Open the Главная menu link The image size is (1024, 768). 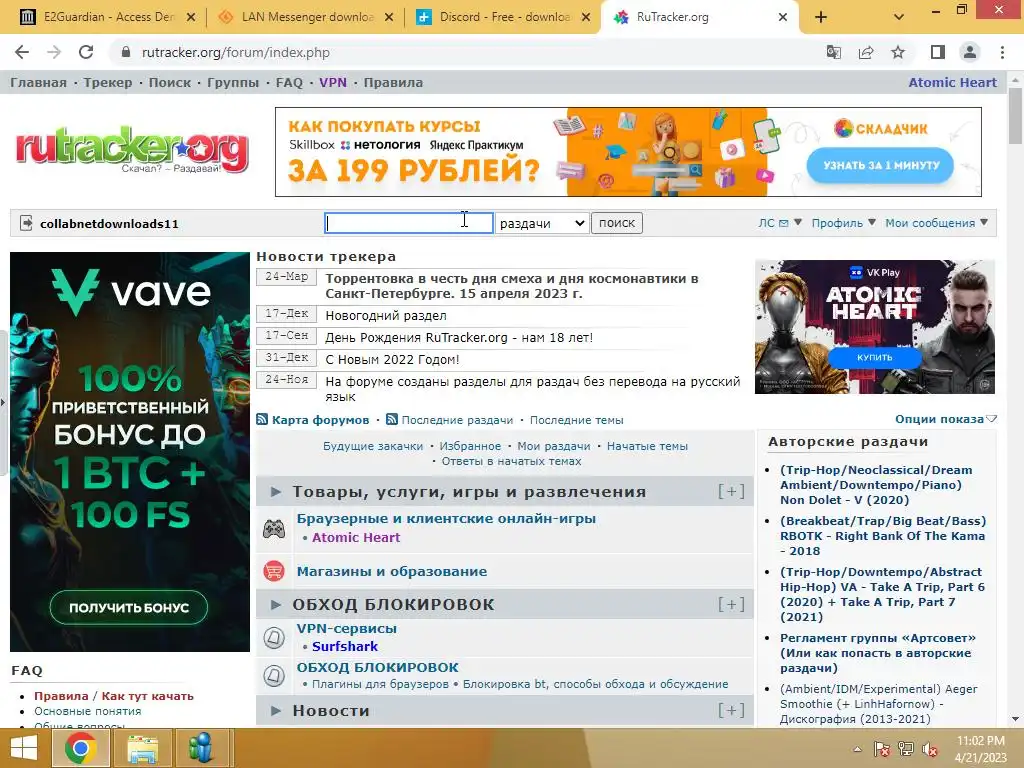(39, 83)
